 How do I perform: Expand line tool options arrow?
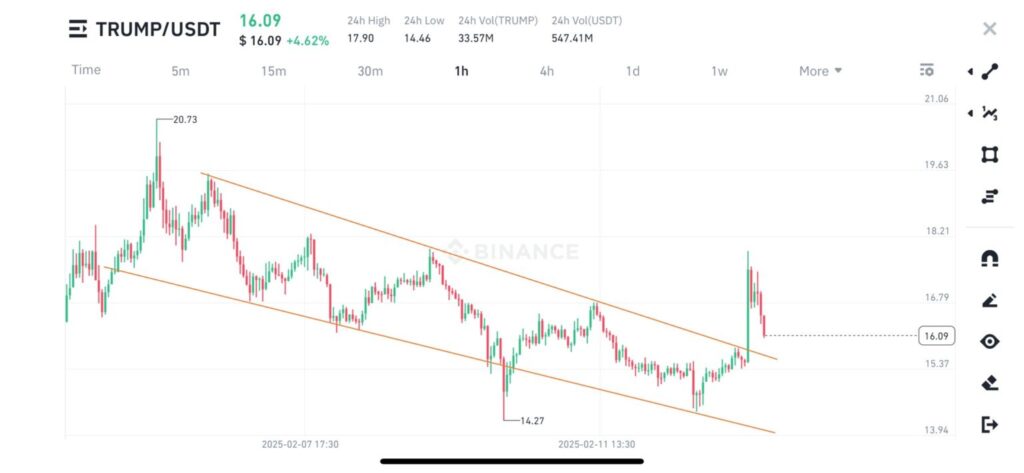coord(970,72)
